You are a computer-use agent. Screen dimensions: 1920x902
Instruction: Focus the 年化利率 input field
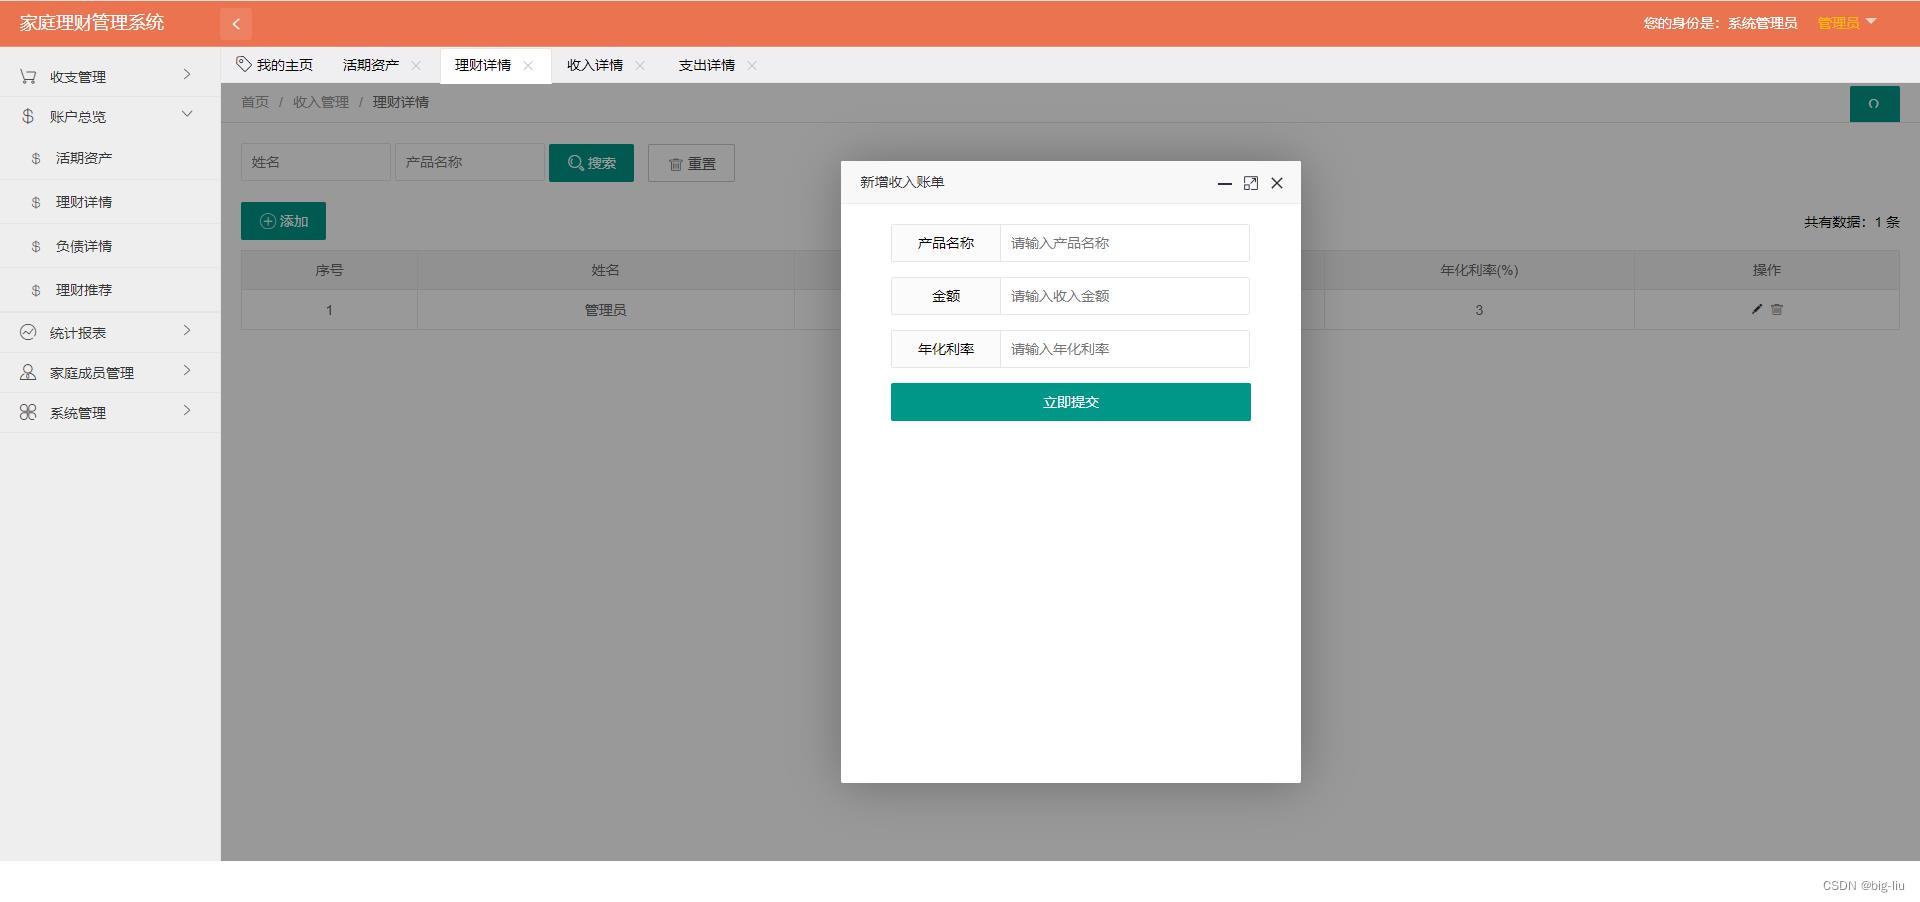point(1125,349)
